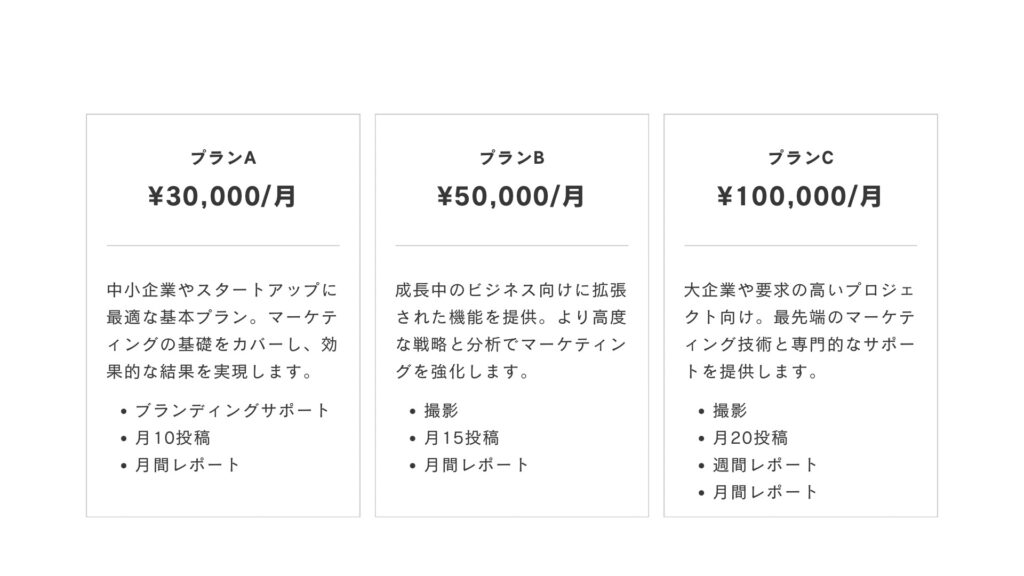Viewport: 1024px width, 576px height.
Task: Select the ¥100,000/月 price
Action: pyautogui.click(x=800, y=197)
